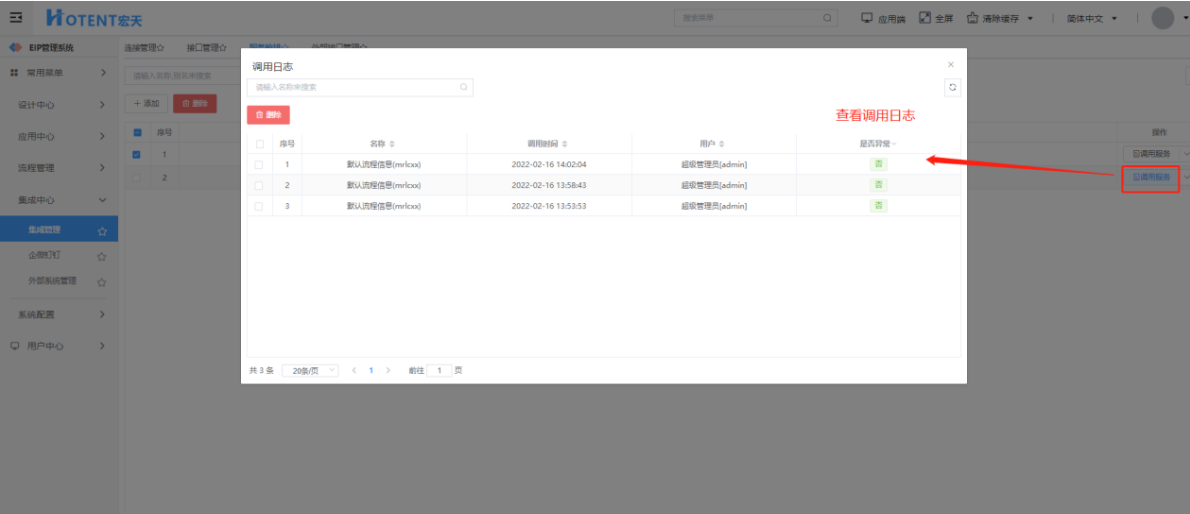1190x514 pixels.
Task: Click log time 2022-02-16 13:58:43
Action: 549,184
